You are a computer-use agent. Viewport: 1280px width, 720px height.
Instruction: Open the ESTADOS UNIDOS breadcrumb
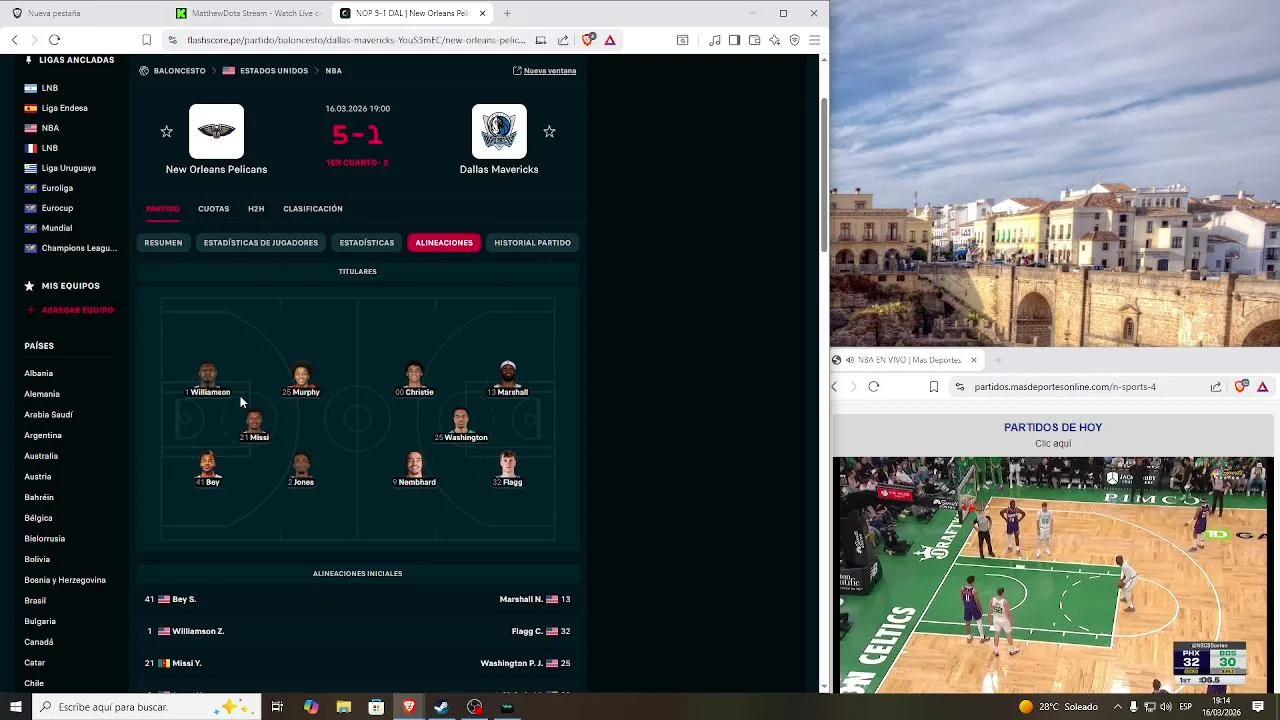[x=273, y=71]
